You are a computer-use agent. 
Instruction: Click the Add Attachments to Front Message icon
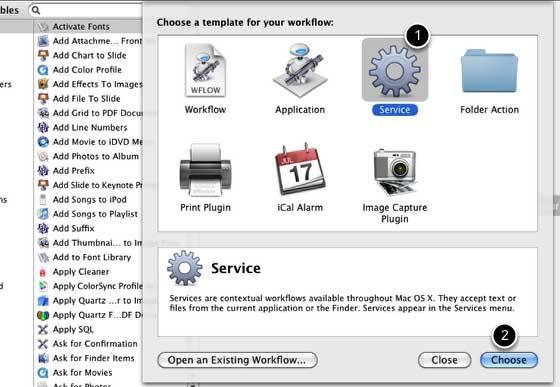(43, 41)
